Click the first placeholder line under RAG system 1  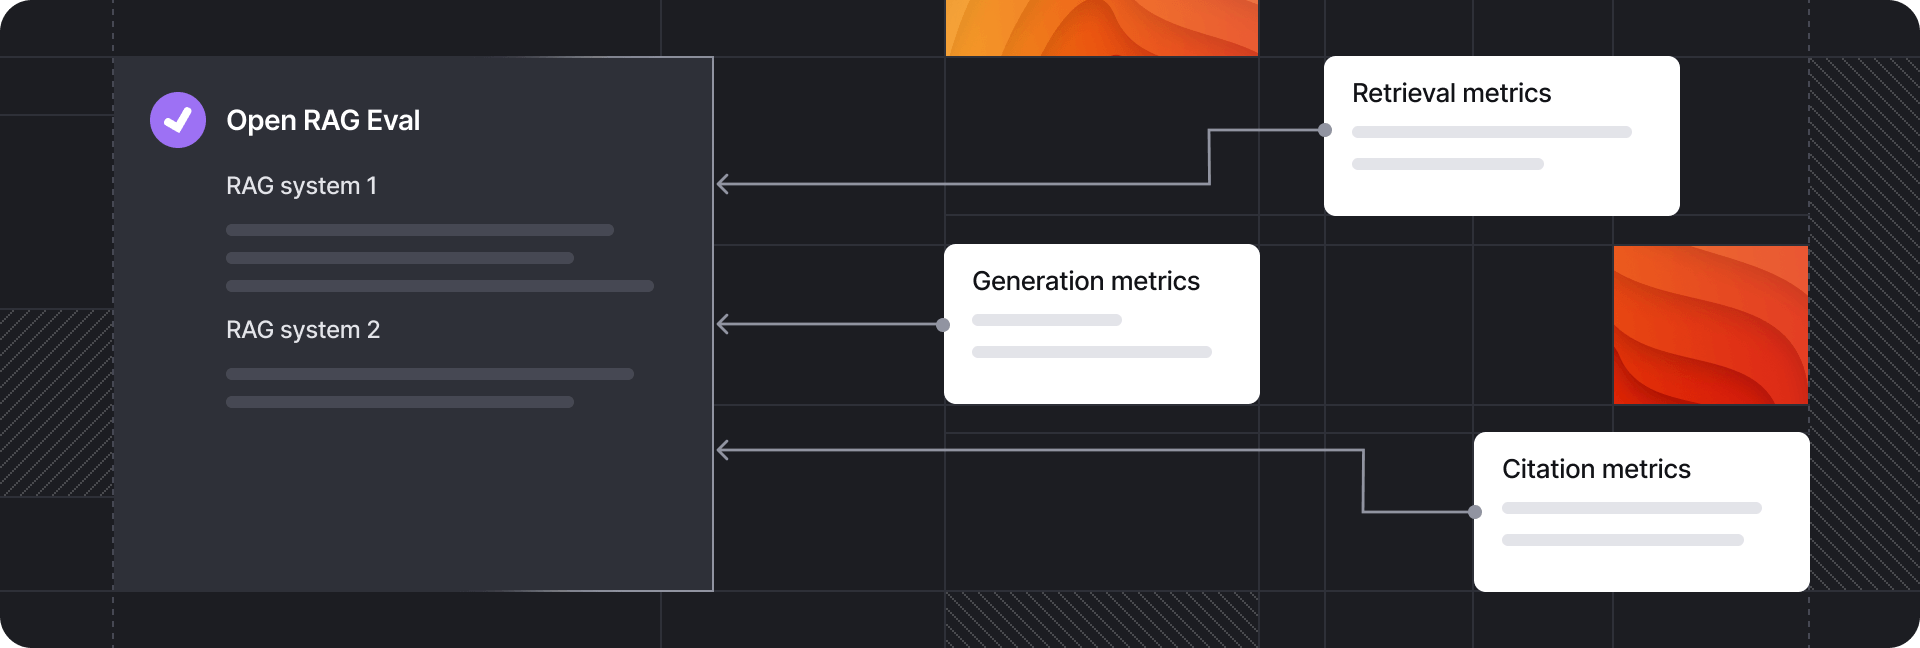(420, 230)
